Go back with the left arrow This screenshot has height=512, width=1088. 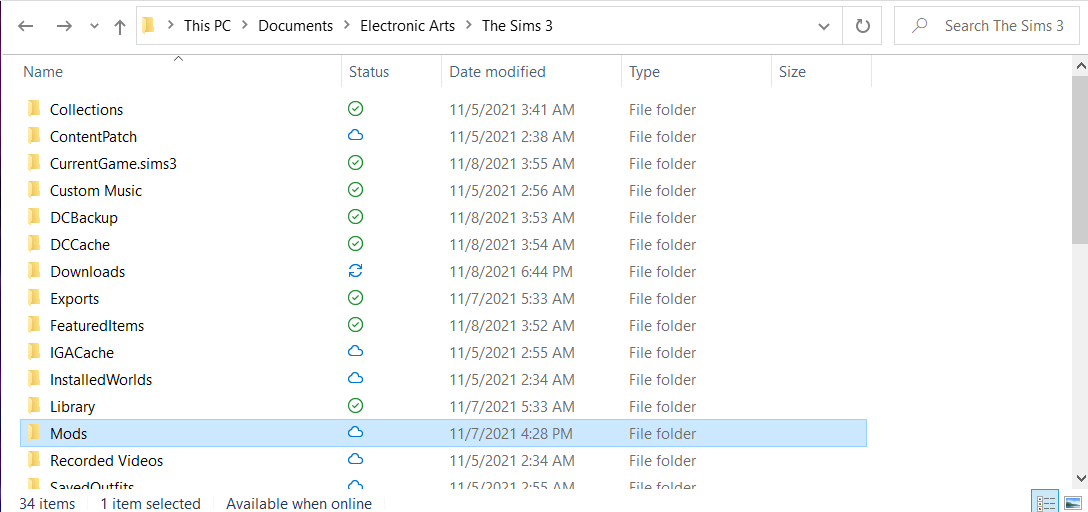point(26,26)
